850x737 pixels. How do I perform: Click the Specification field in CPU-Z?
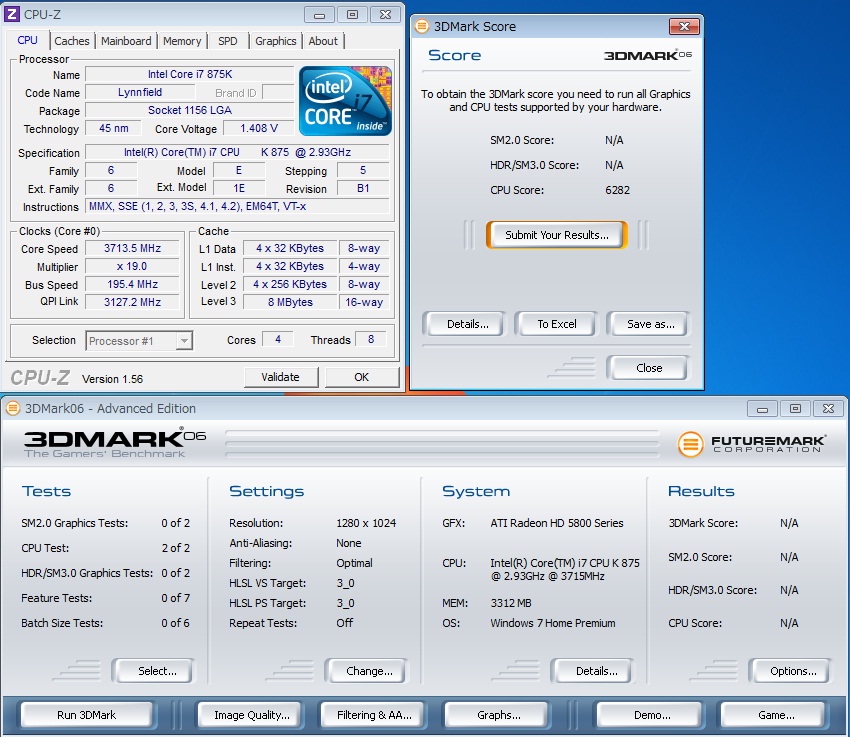[237, 153]
